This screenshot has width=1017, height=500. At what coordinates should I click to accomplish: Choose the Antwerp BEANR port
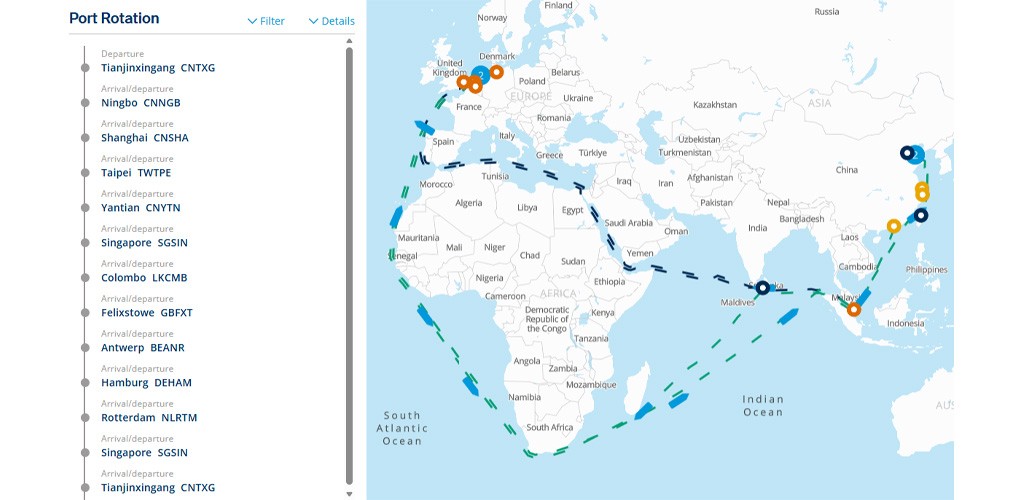click(x=143, y=348)
